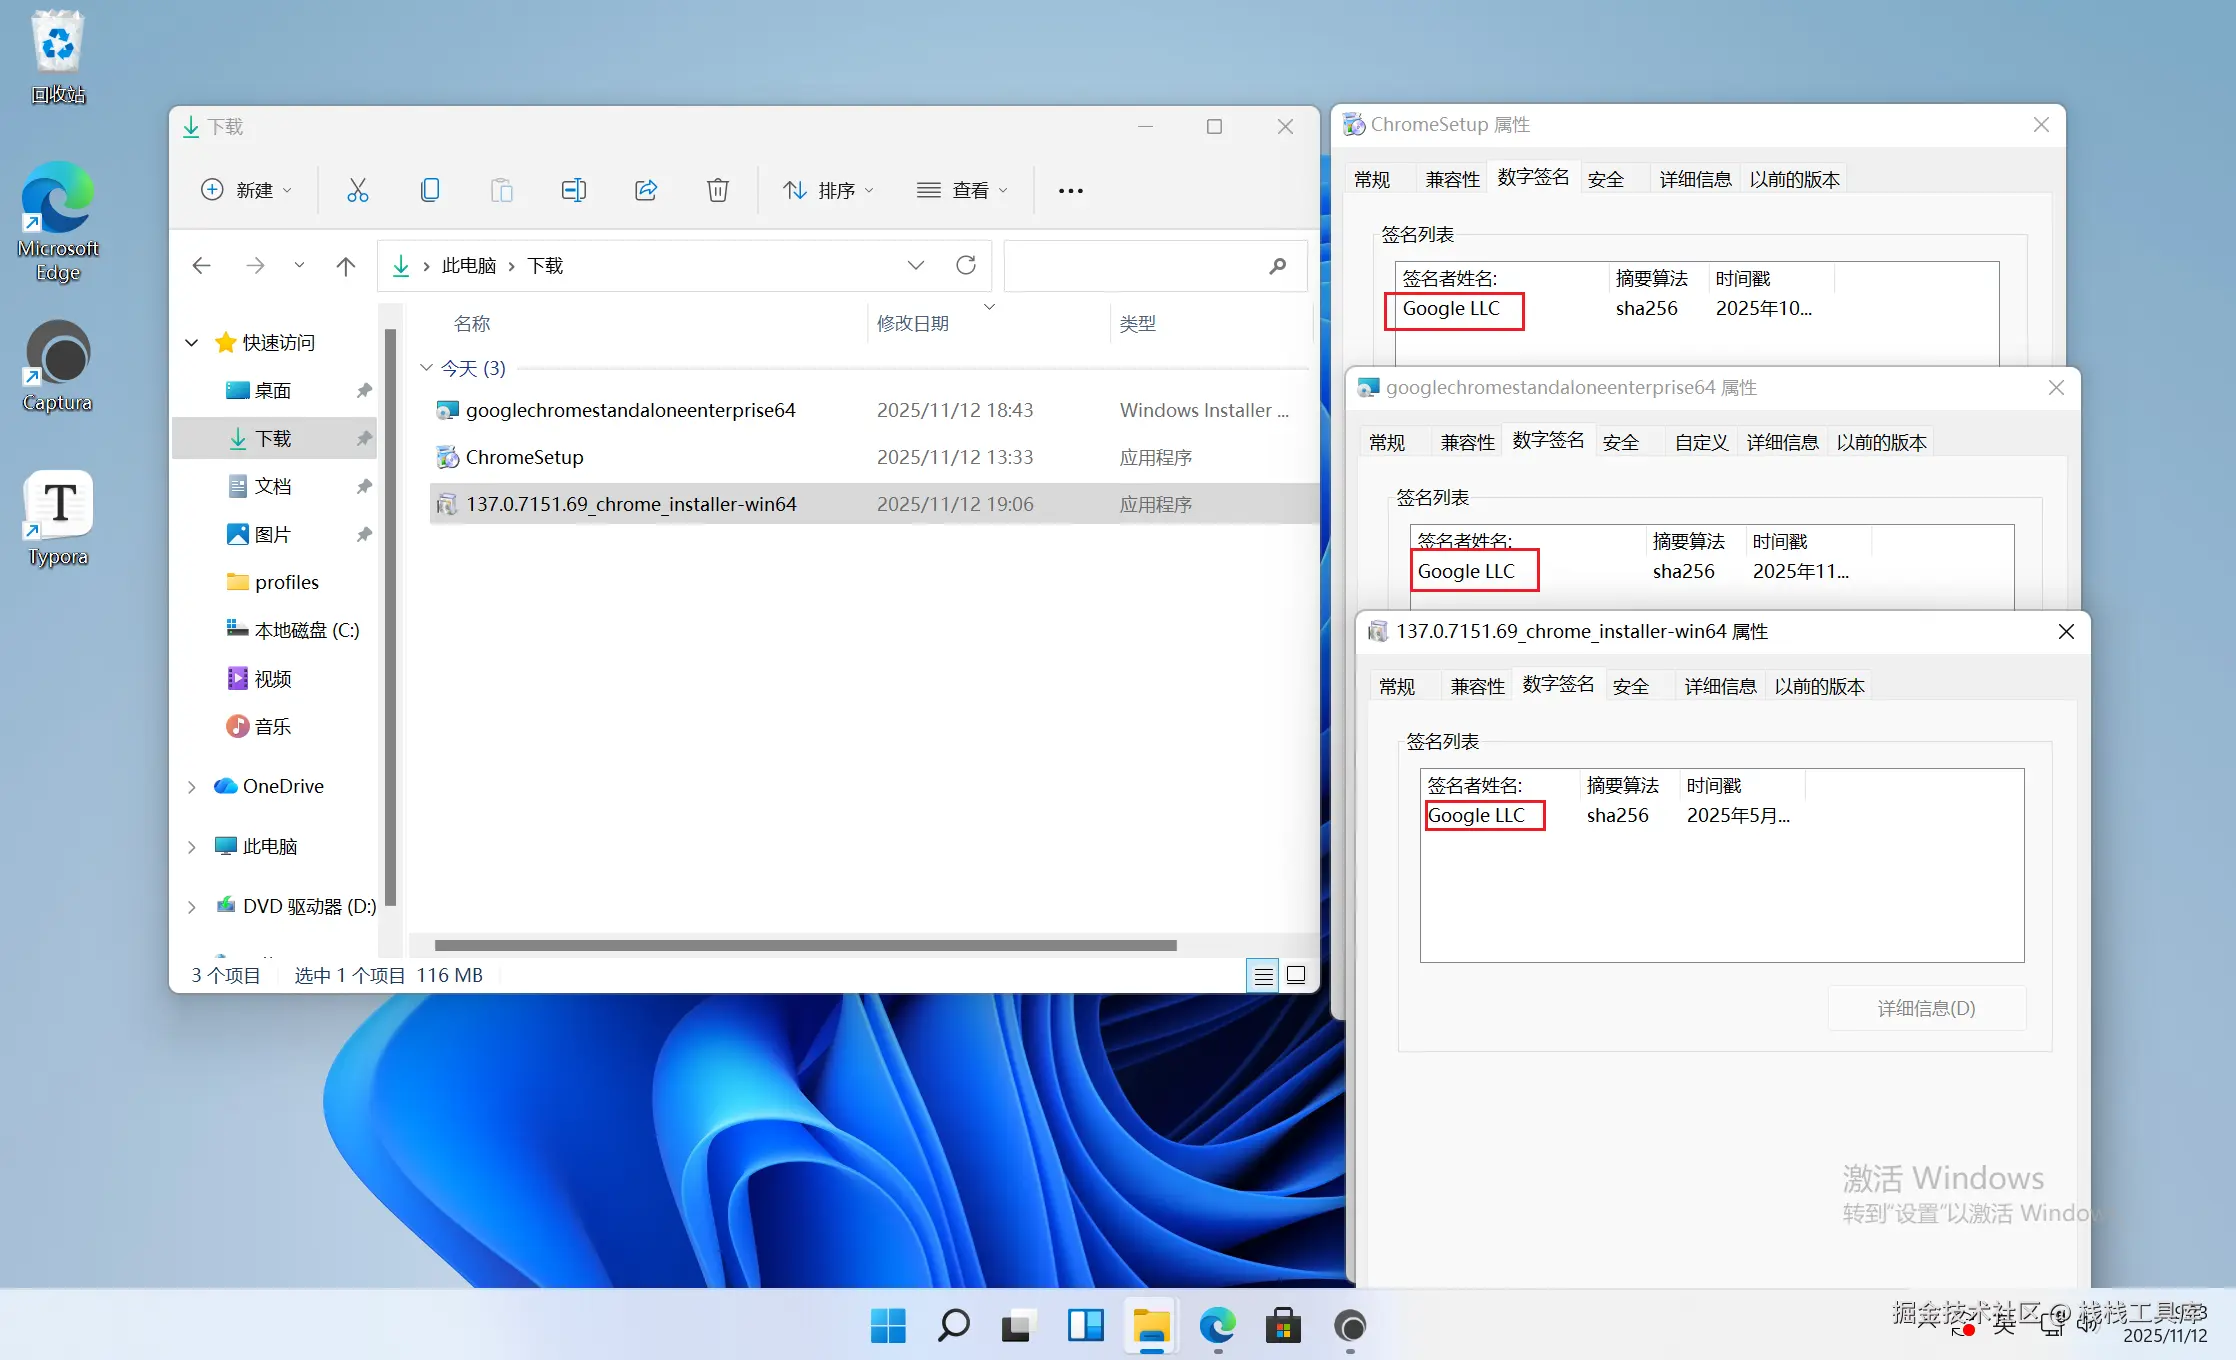Click the horizontal scrollbar in file list
This screenshot has width=2236, height=1360.
click(x=805, y=945)
